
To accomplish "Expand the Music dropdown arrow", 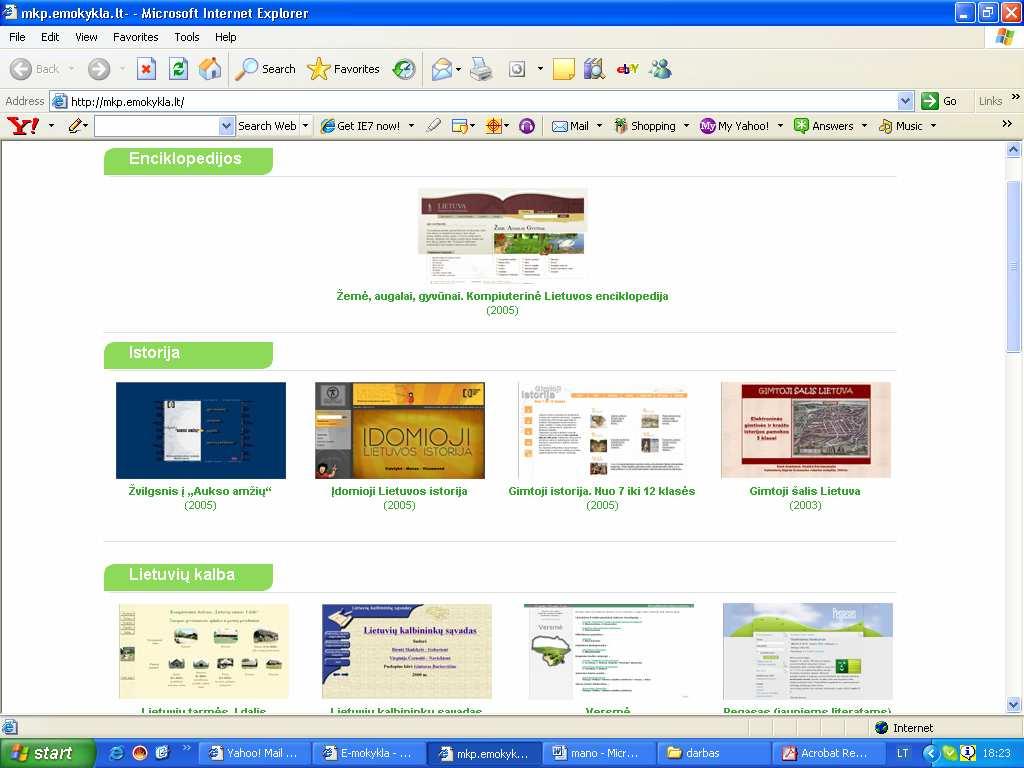I will (933, 126).
